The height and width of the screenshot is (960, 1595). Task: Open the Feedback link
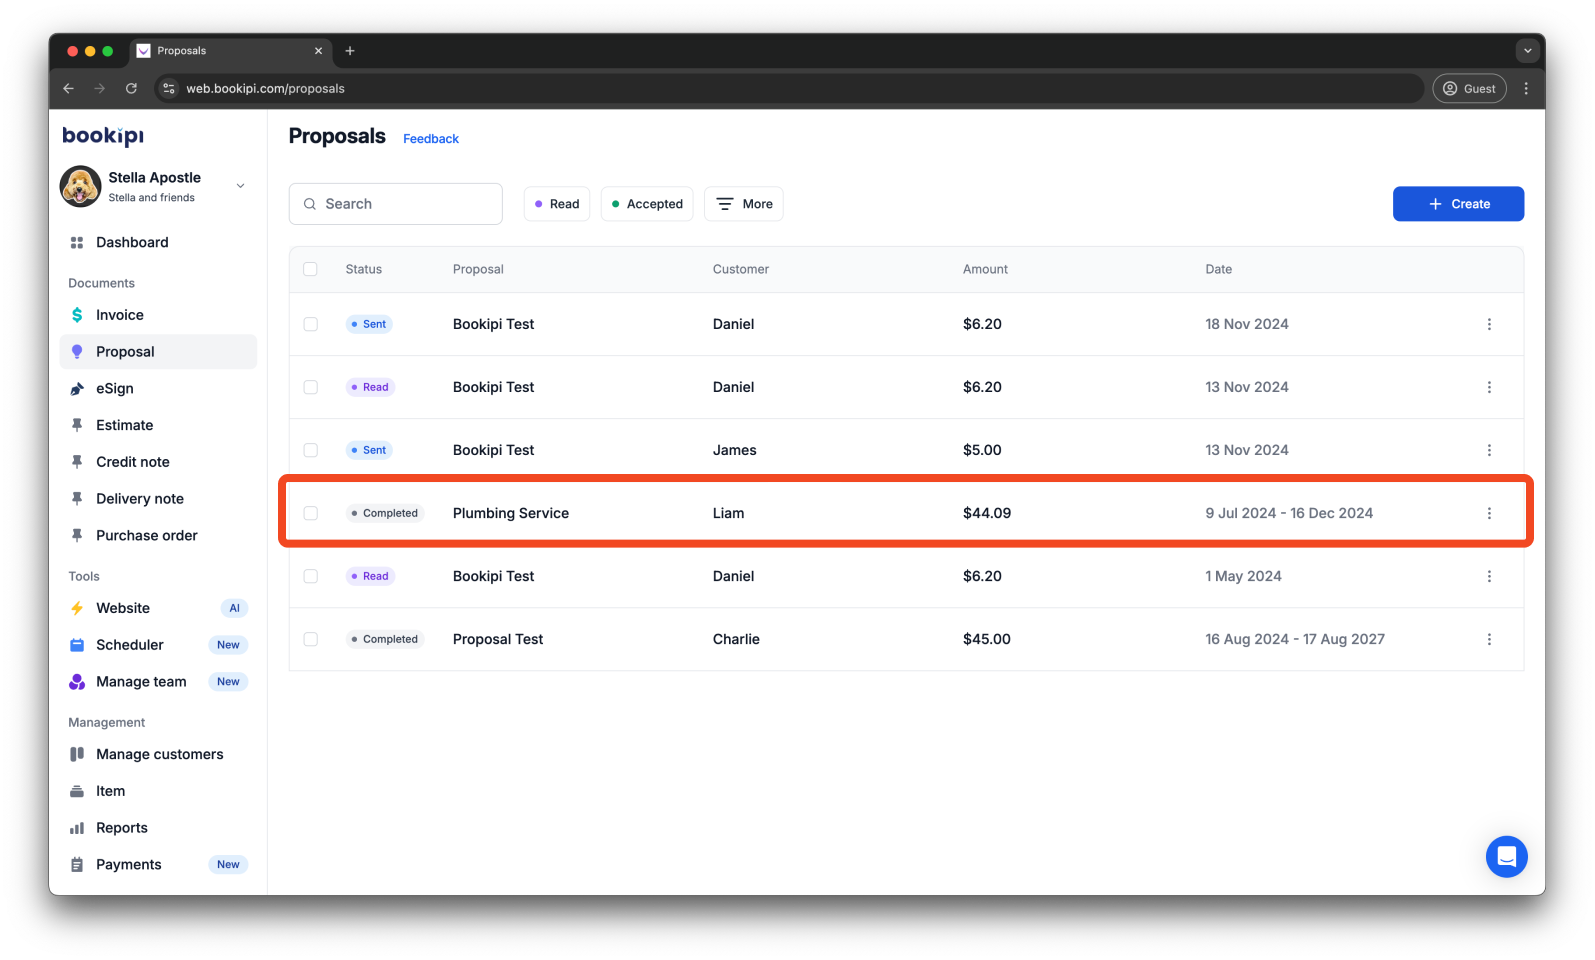coord(431,139)
